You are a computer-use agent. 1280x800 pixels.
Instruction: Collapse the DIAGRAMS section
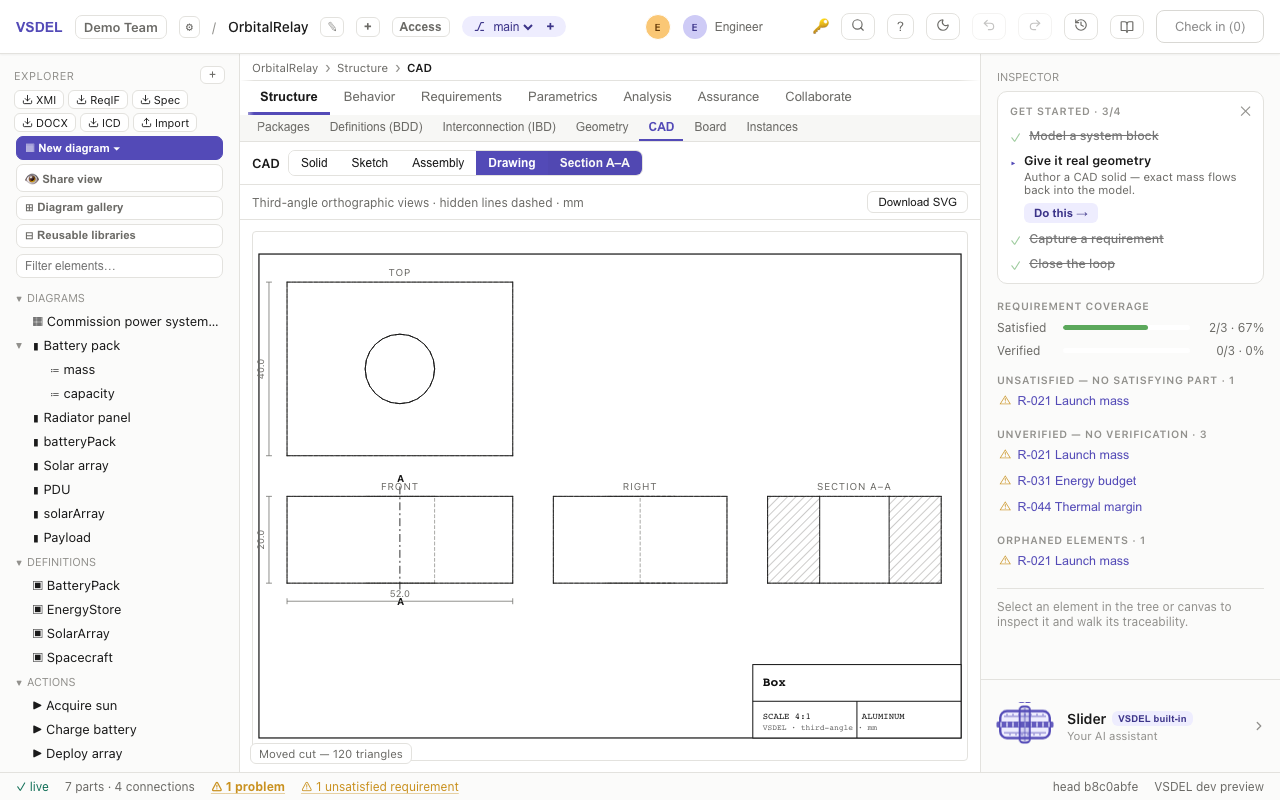pos(19,298)
